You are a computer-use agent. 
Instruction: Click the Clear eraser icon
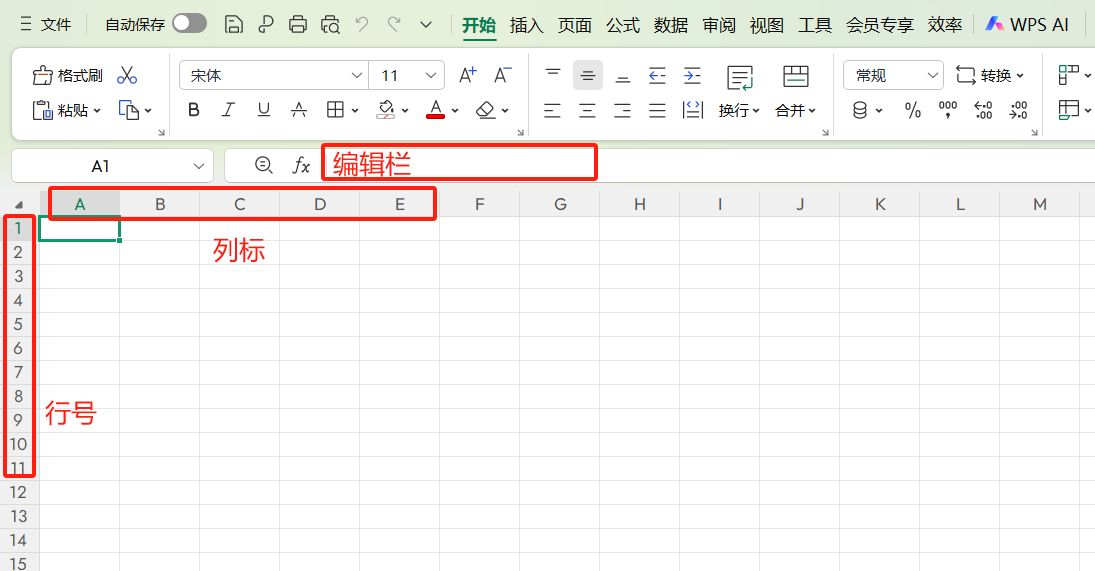[x=485, y=110]
